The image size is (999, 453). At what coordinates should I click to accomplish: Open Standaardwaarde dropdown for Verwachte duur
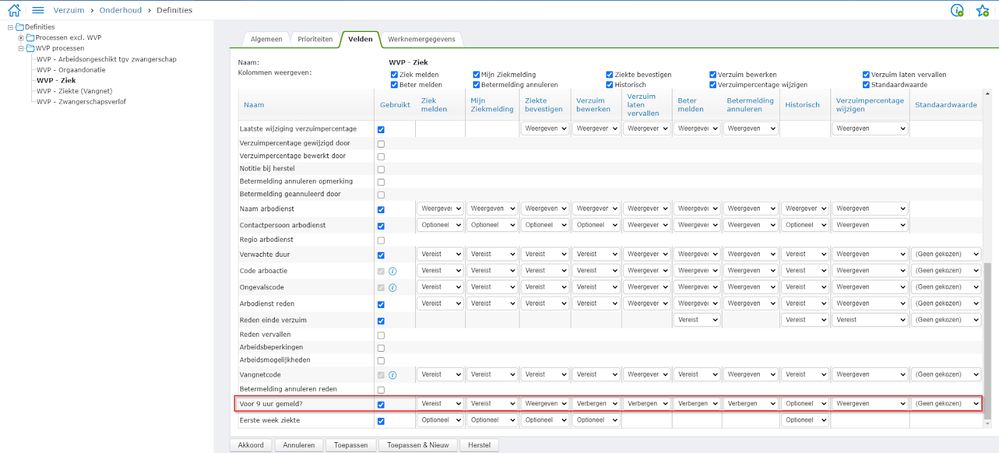pos(946,255)
